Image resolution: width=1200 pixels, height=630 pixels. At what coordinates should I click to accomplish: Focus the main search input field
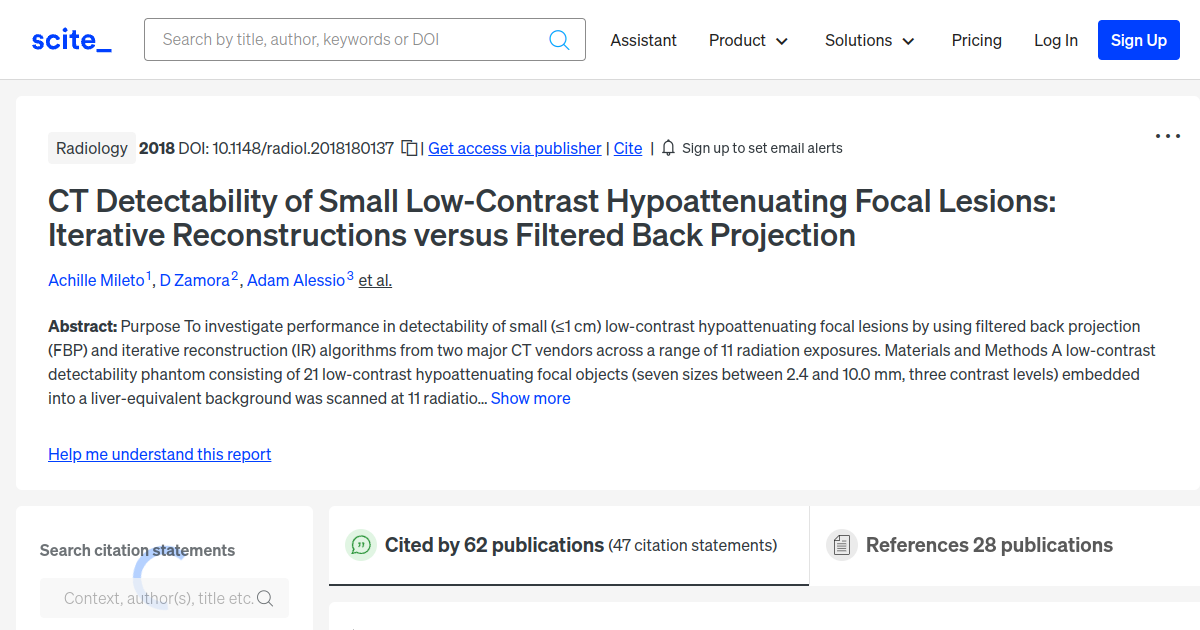[x=350, y=40]
